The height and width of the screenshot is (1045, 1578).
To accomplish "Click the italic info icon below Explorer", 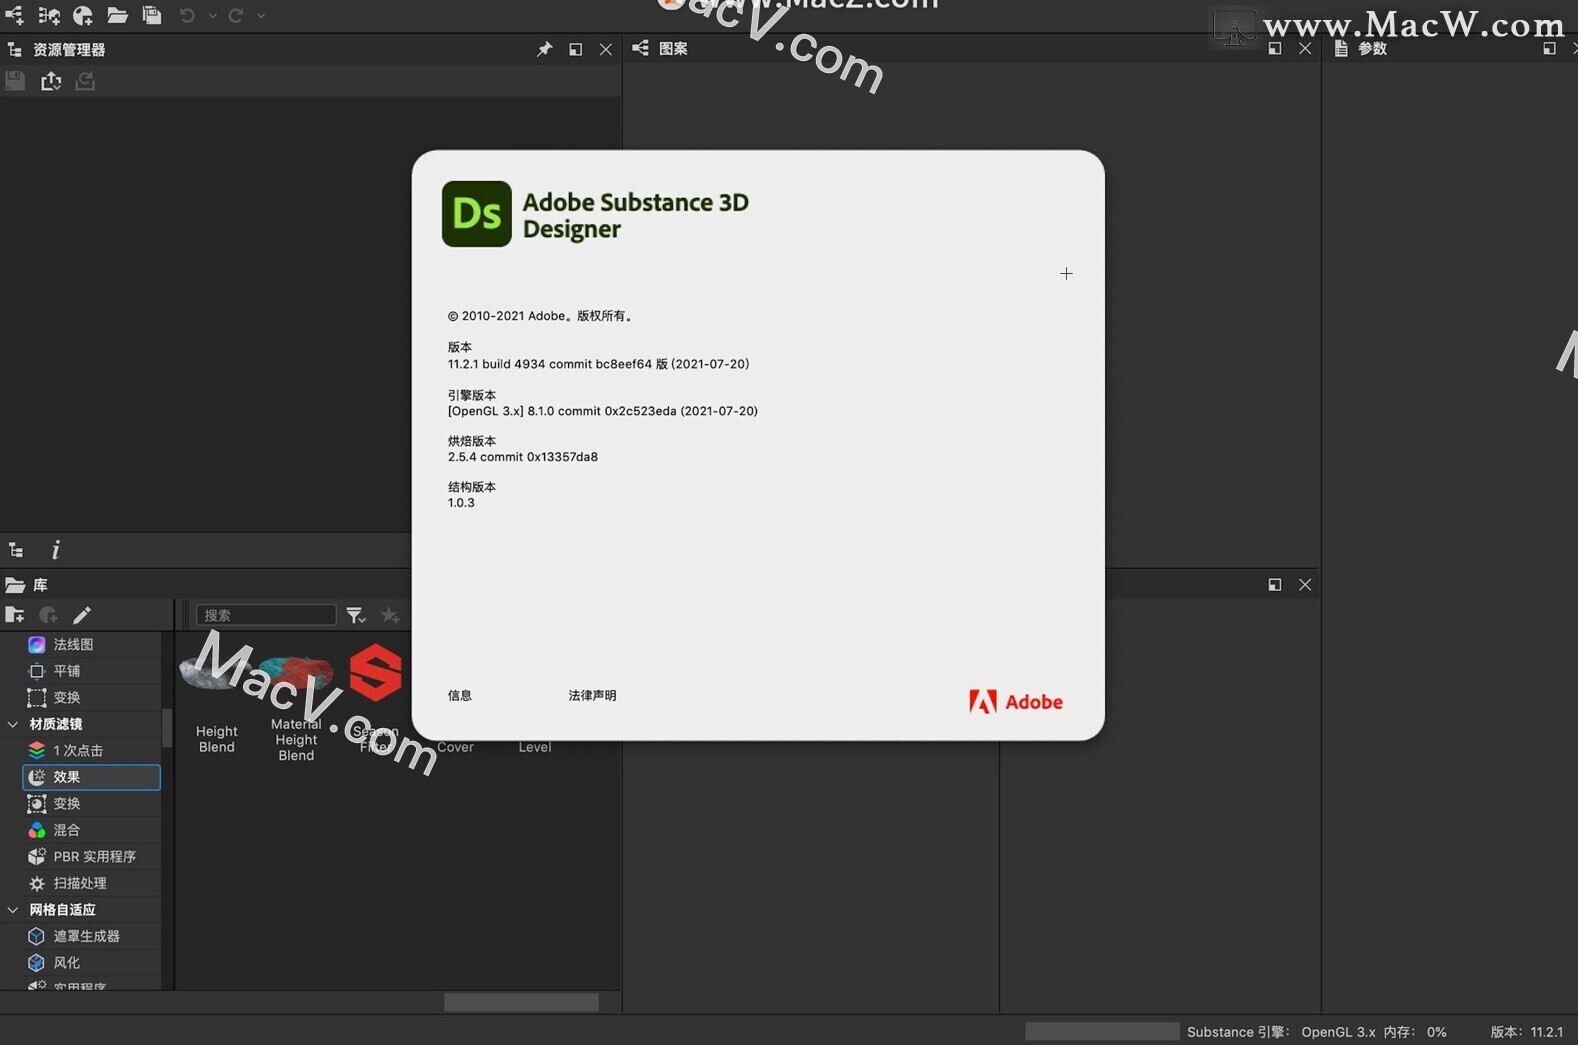I will pos(56,550).
